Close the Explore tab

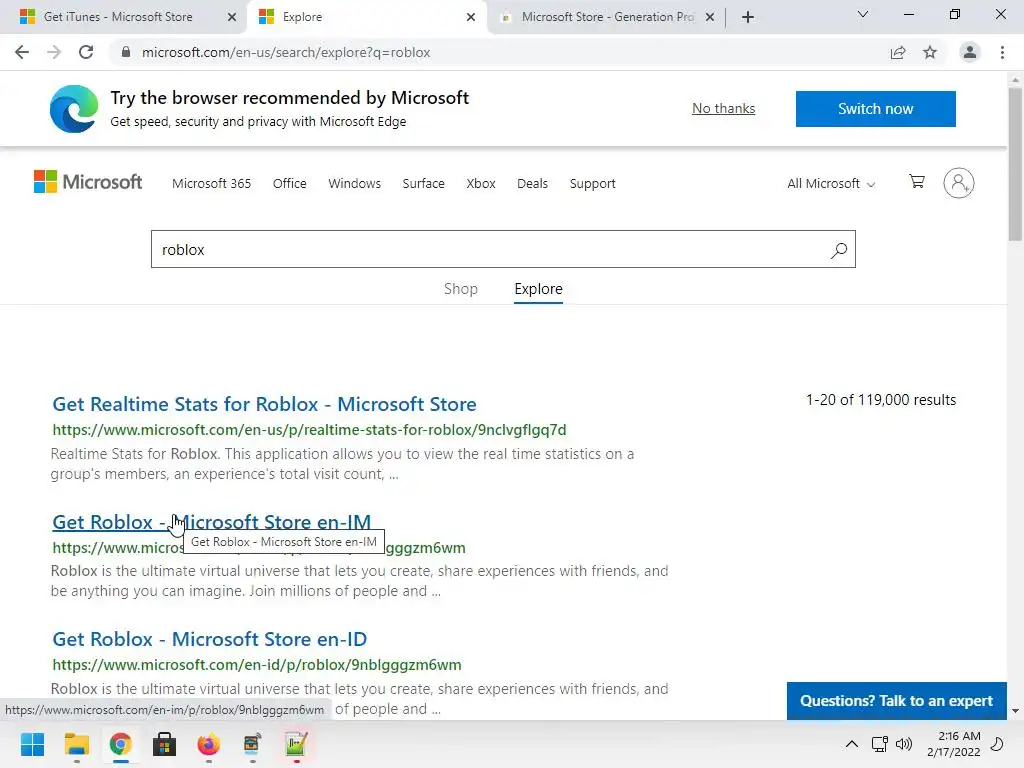471,17
